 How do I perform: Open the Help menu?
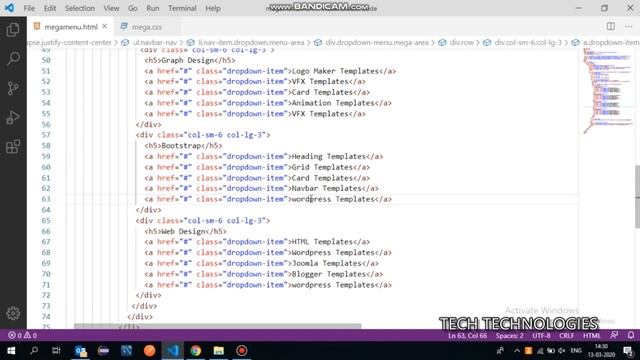click(213, 8)
